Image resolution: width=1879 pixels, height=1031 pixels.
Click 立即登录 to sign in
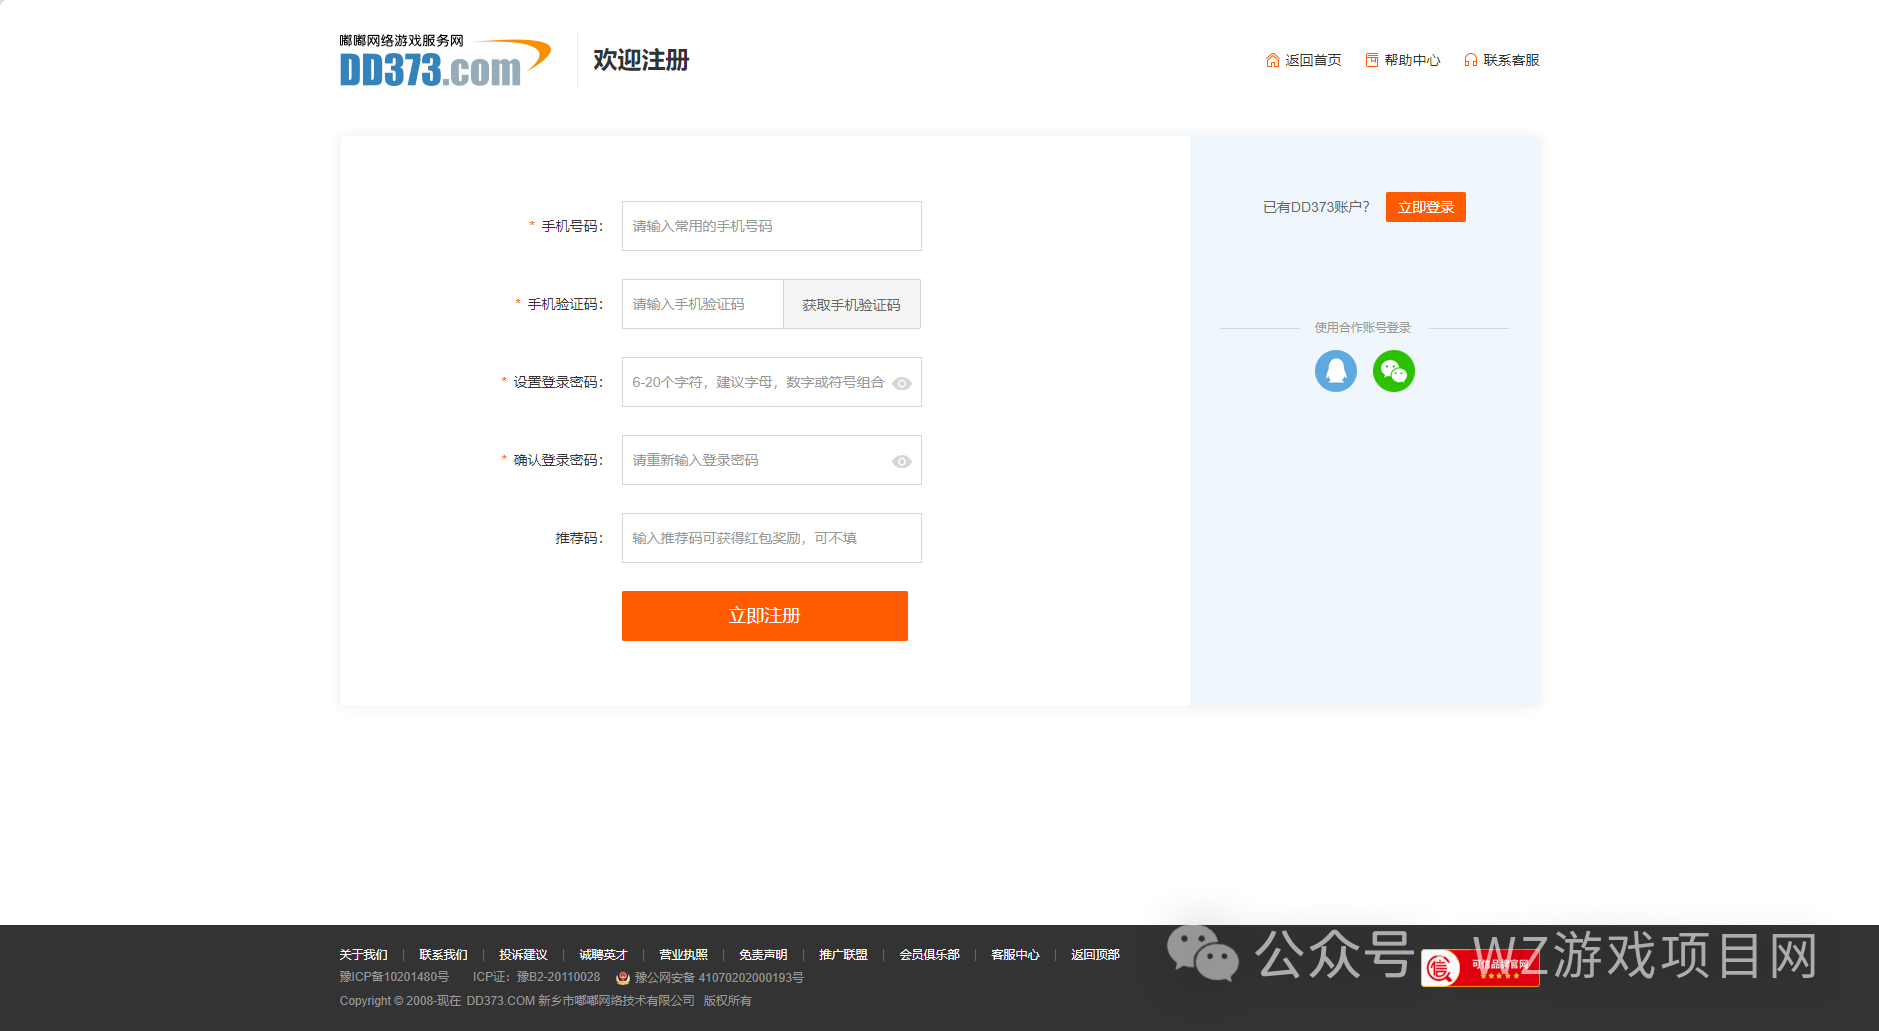point(1425,207)
